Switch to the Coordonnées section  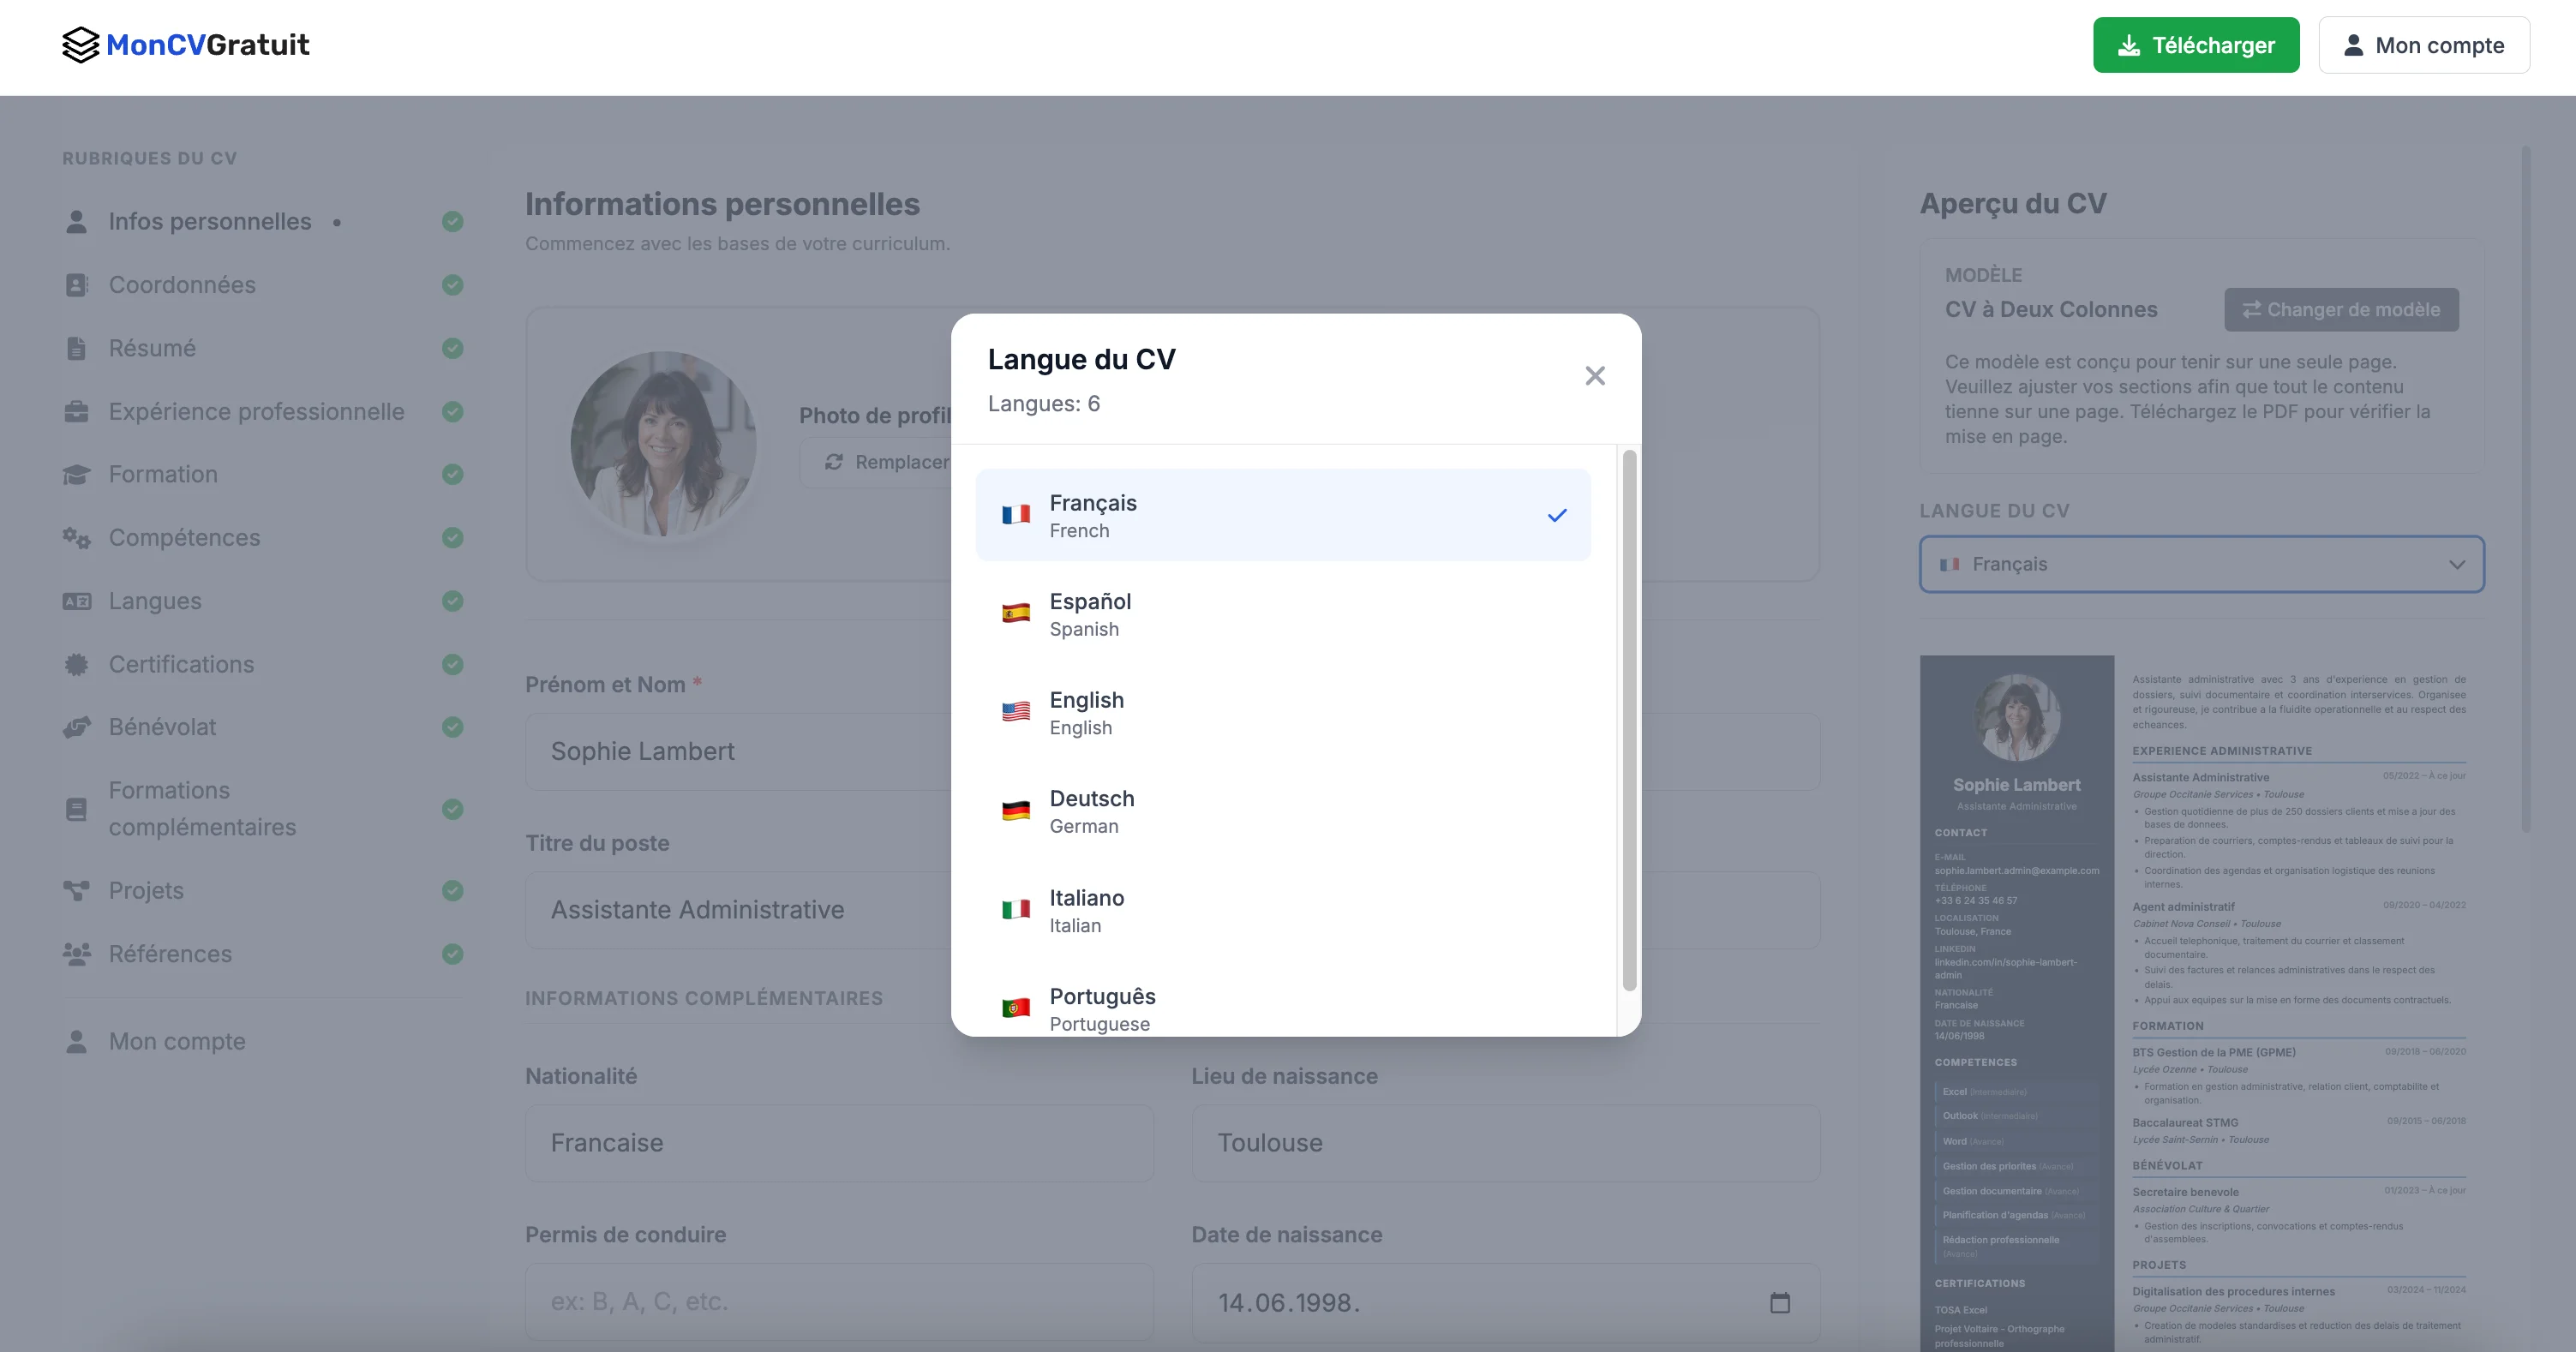183,285
